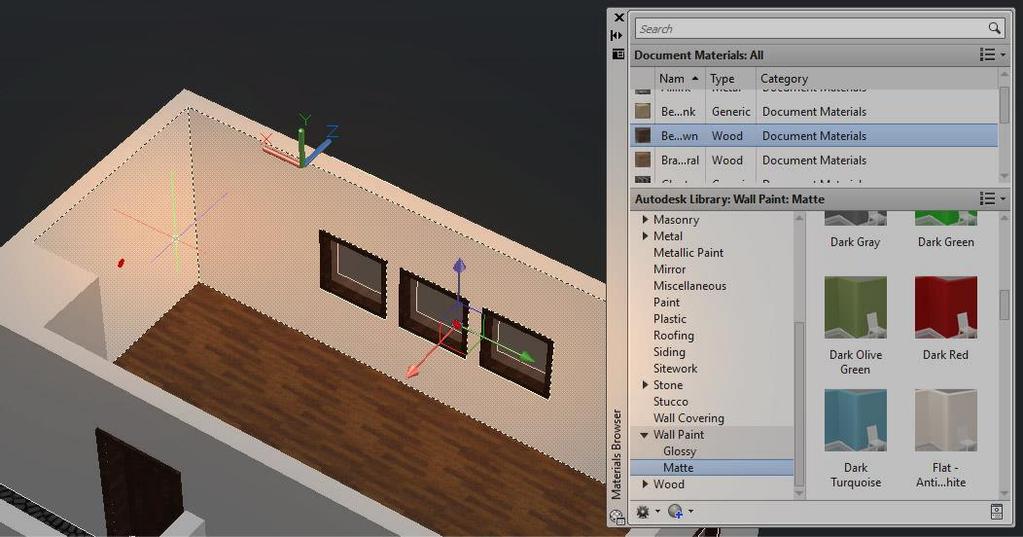Sort by the Category column header
Viewport: 1023px width, 537px height.
[x=876, y=78]
